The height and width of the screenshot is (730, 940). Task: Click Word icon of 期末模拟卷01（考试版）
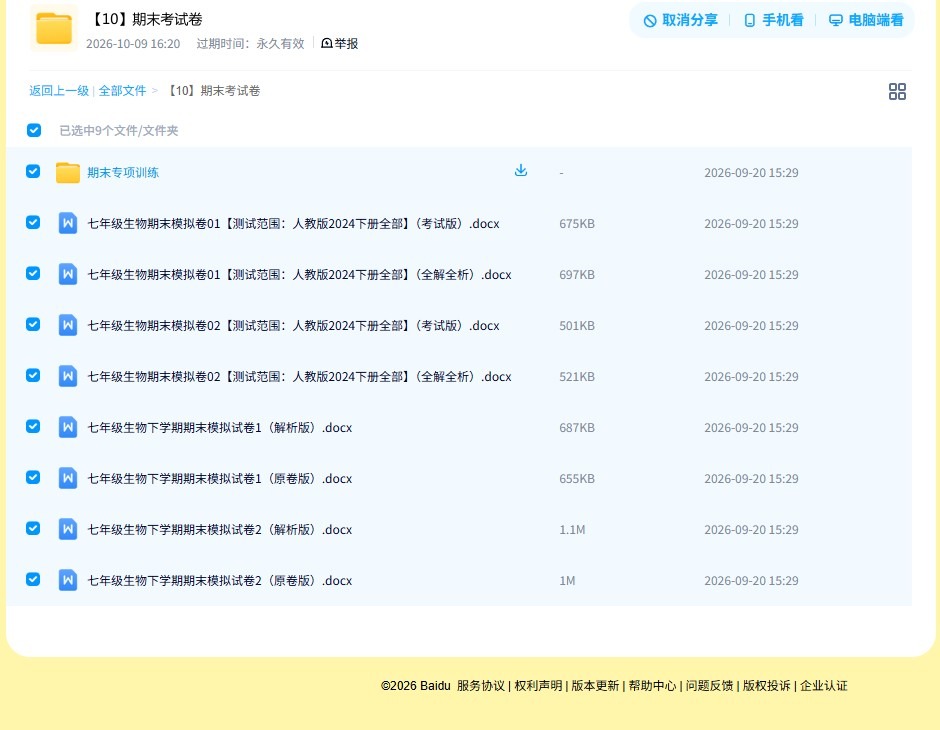tap(68, 224)
